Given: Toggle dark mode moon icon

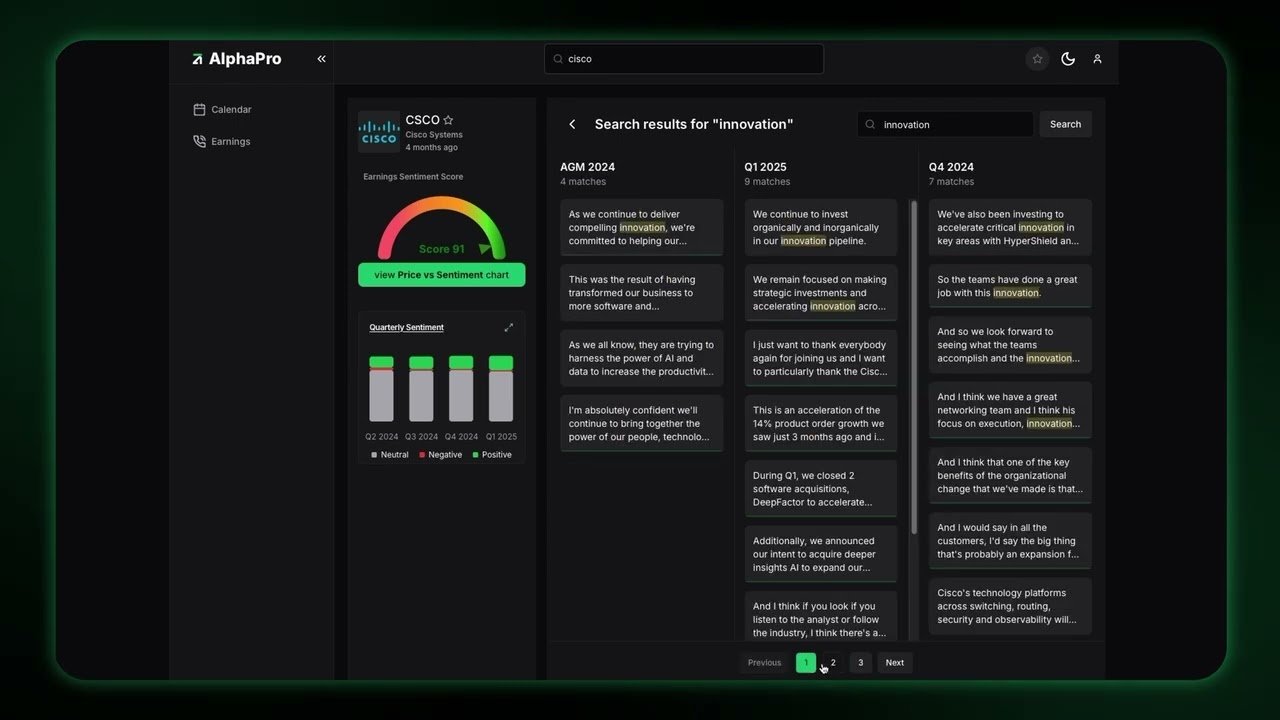Looking at the screenshot, I should pos(1068,59).
